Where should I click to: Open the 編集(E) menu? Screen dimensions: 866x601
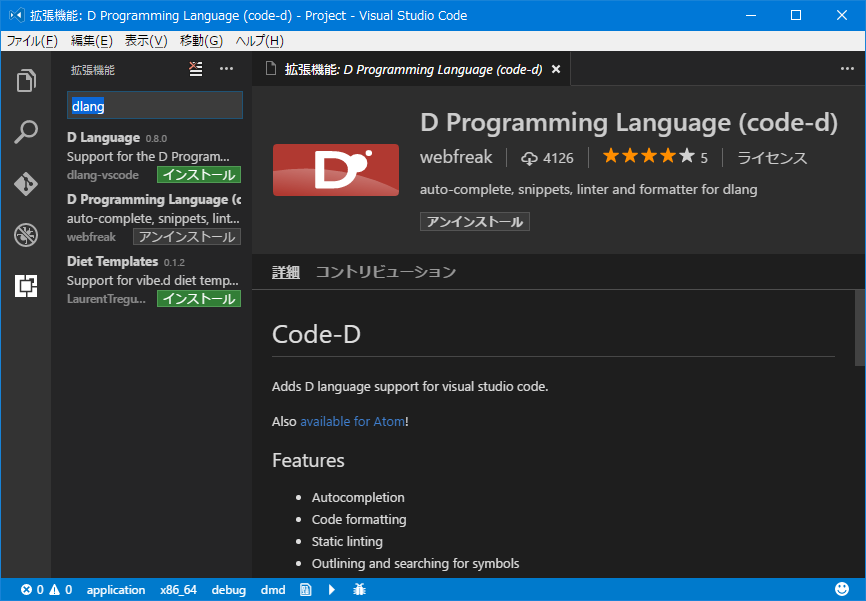pos(92,41)
